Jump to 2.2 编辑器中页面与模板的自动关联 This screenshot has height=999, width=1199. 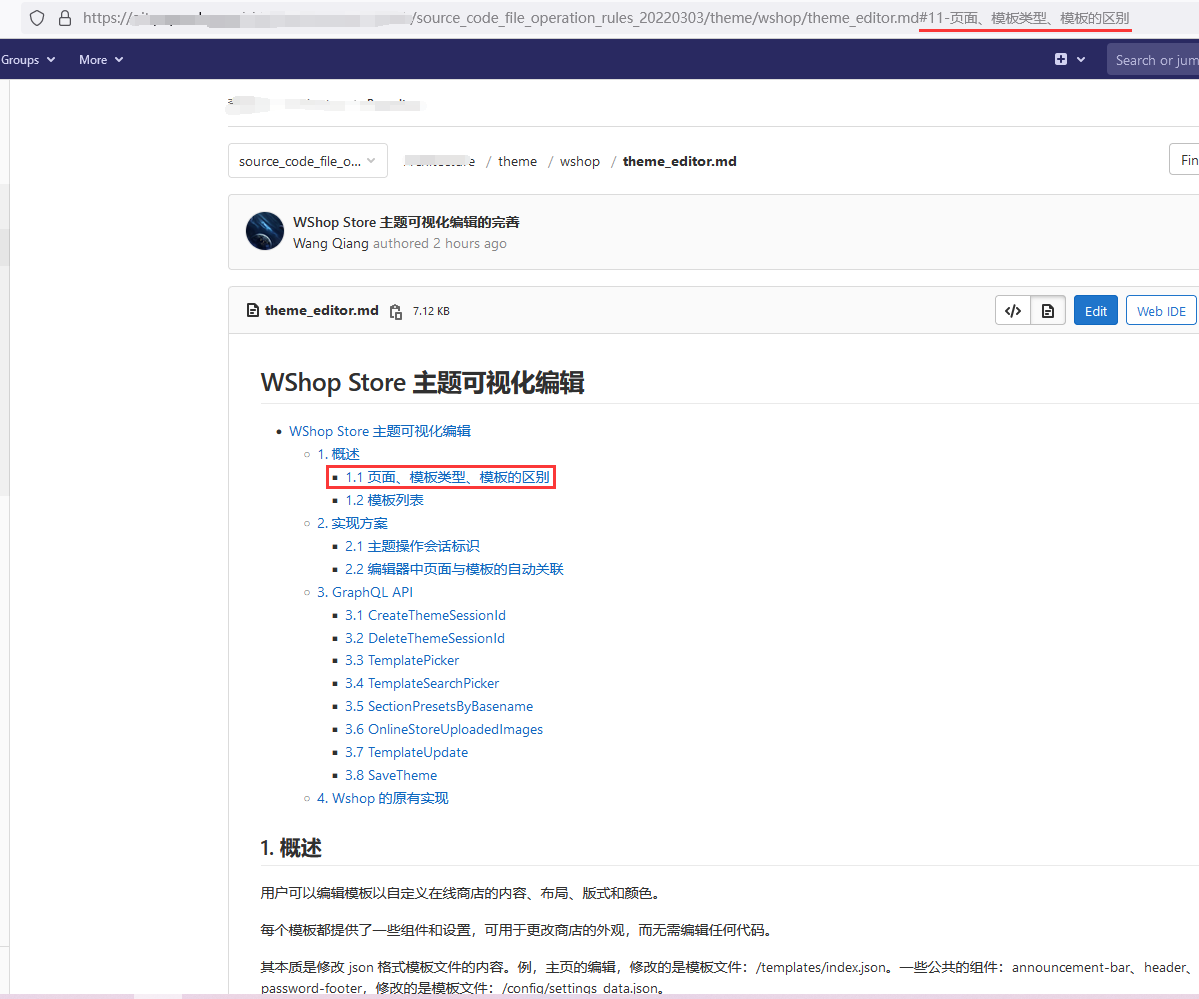point(454,569)
